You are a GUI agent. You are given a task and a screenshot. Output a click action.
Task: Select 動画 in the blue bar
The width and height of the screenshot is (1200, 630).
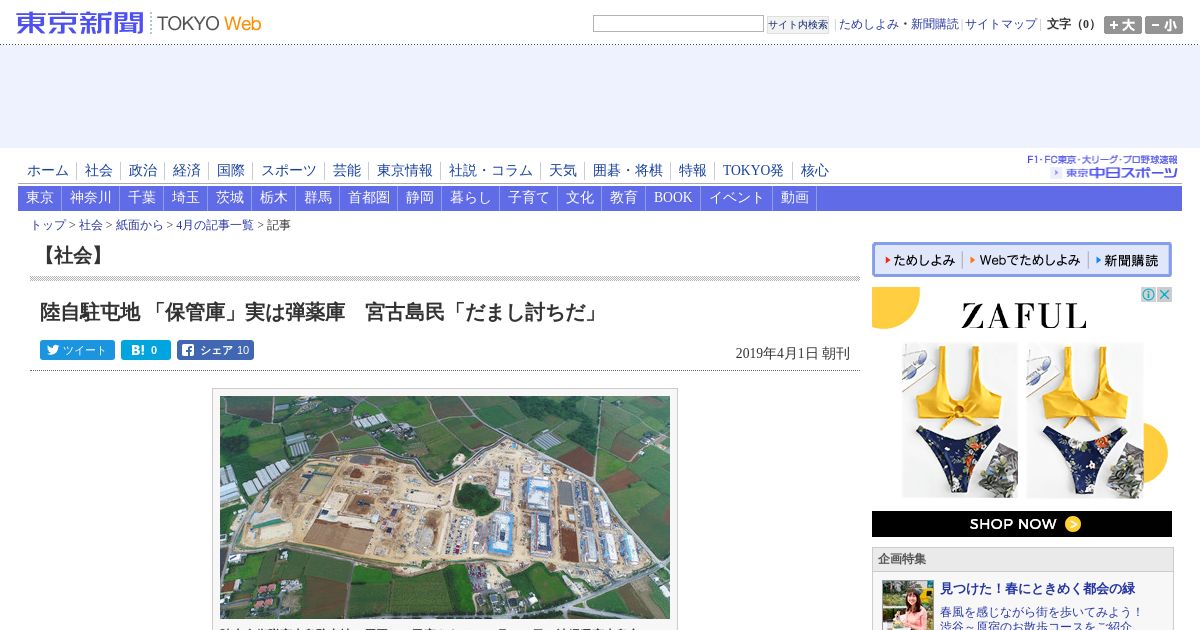[795, 198]
